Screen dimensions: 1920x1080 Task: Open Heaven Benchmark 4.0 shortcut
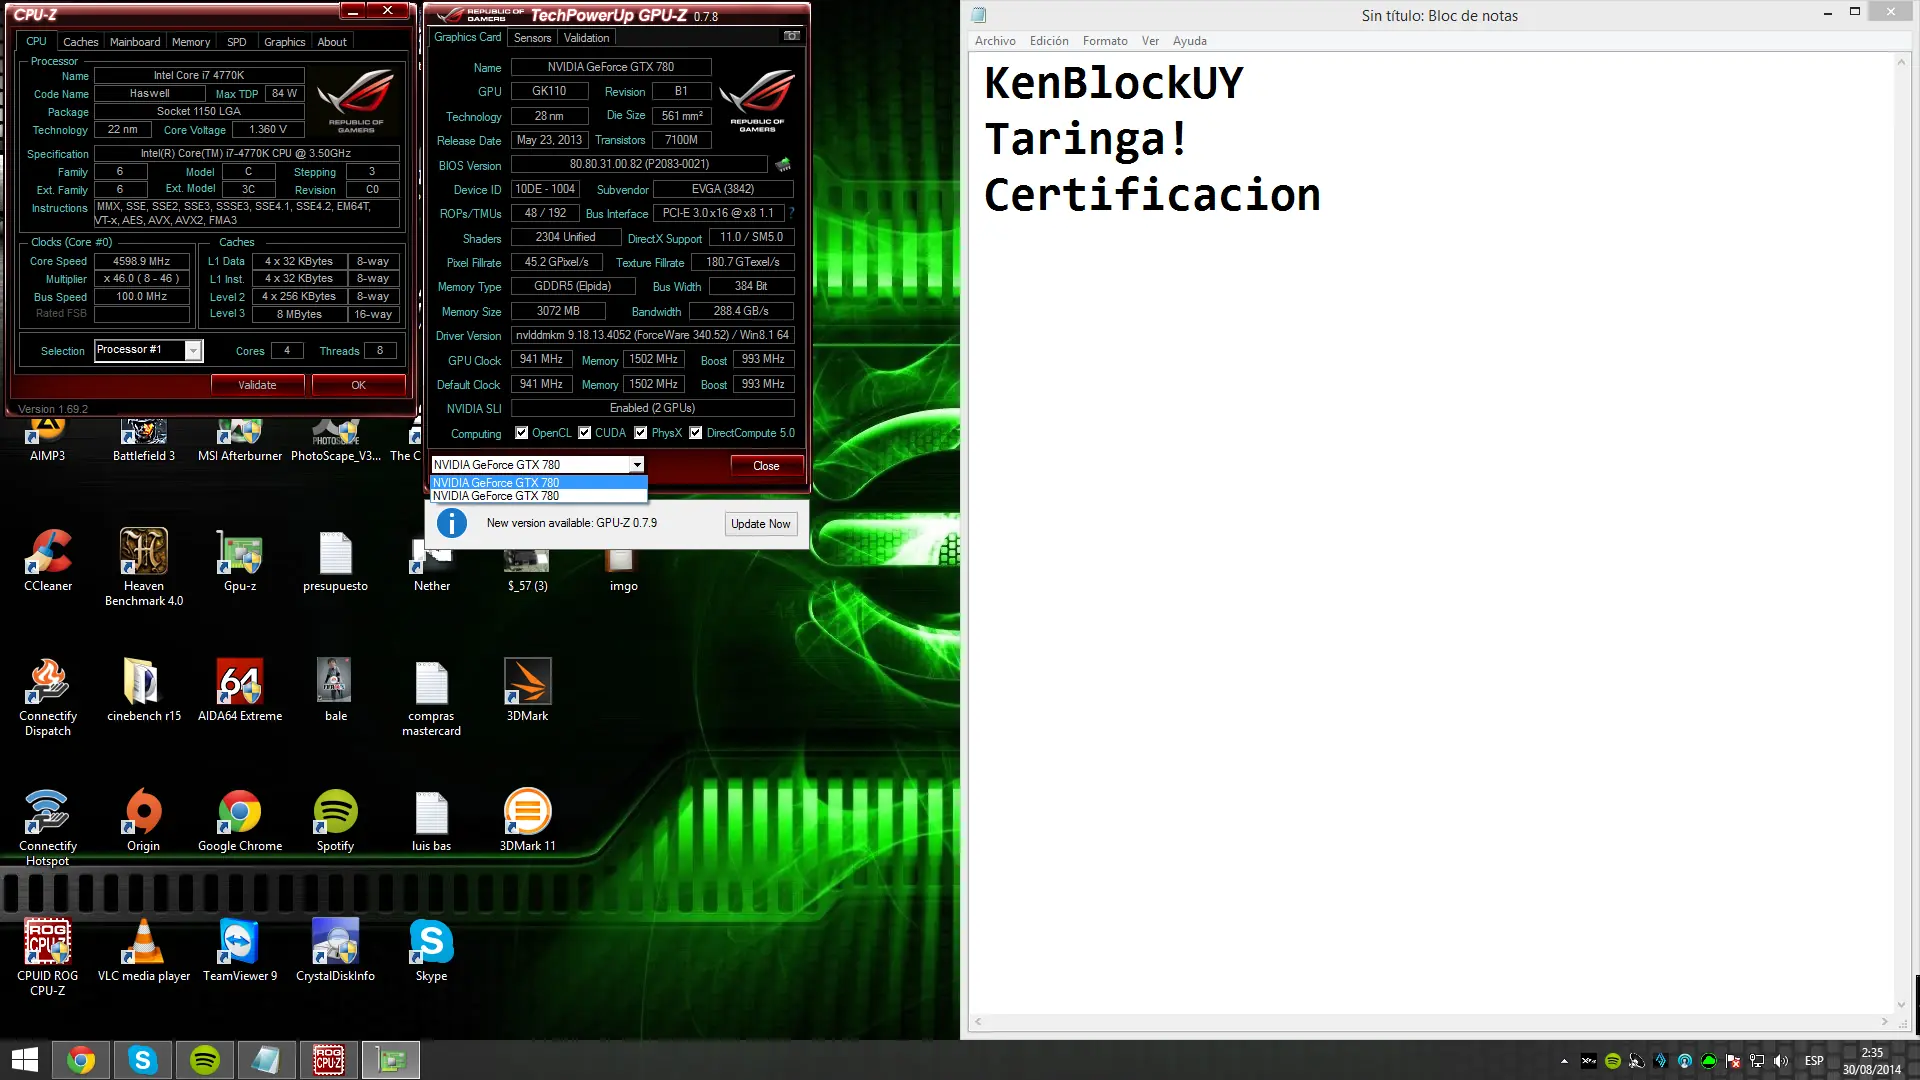tap(144, 567)
